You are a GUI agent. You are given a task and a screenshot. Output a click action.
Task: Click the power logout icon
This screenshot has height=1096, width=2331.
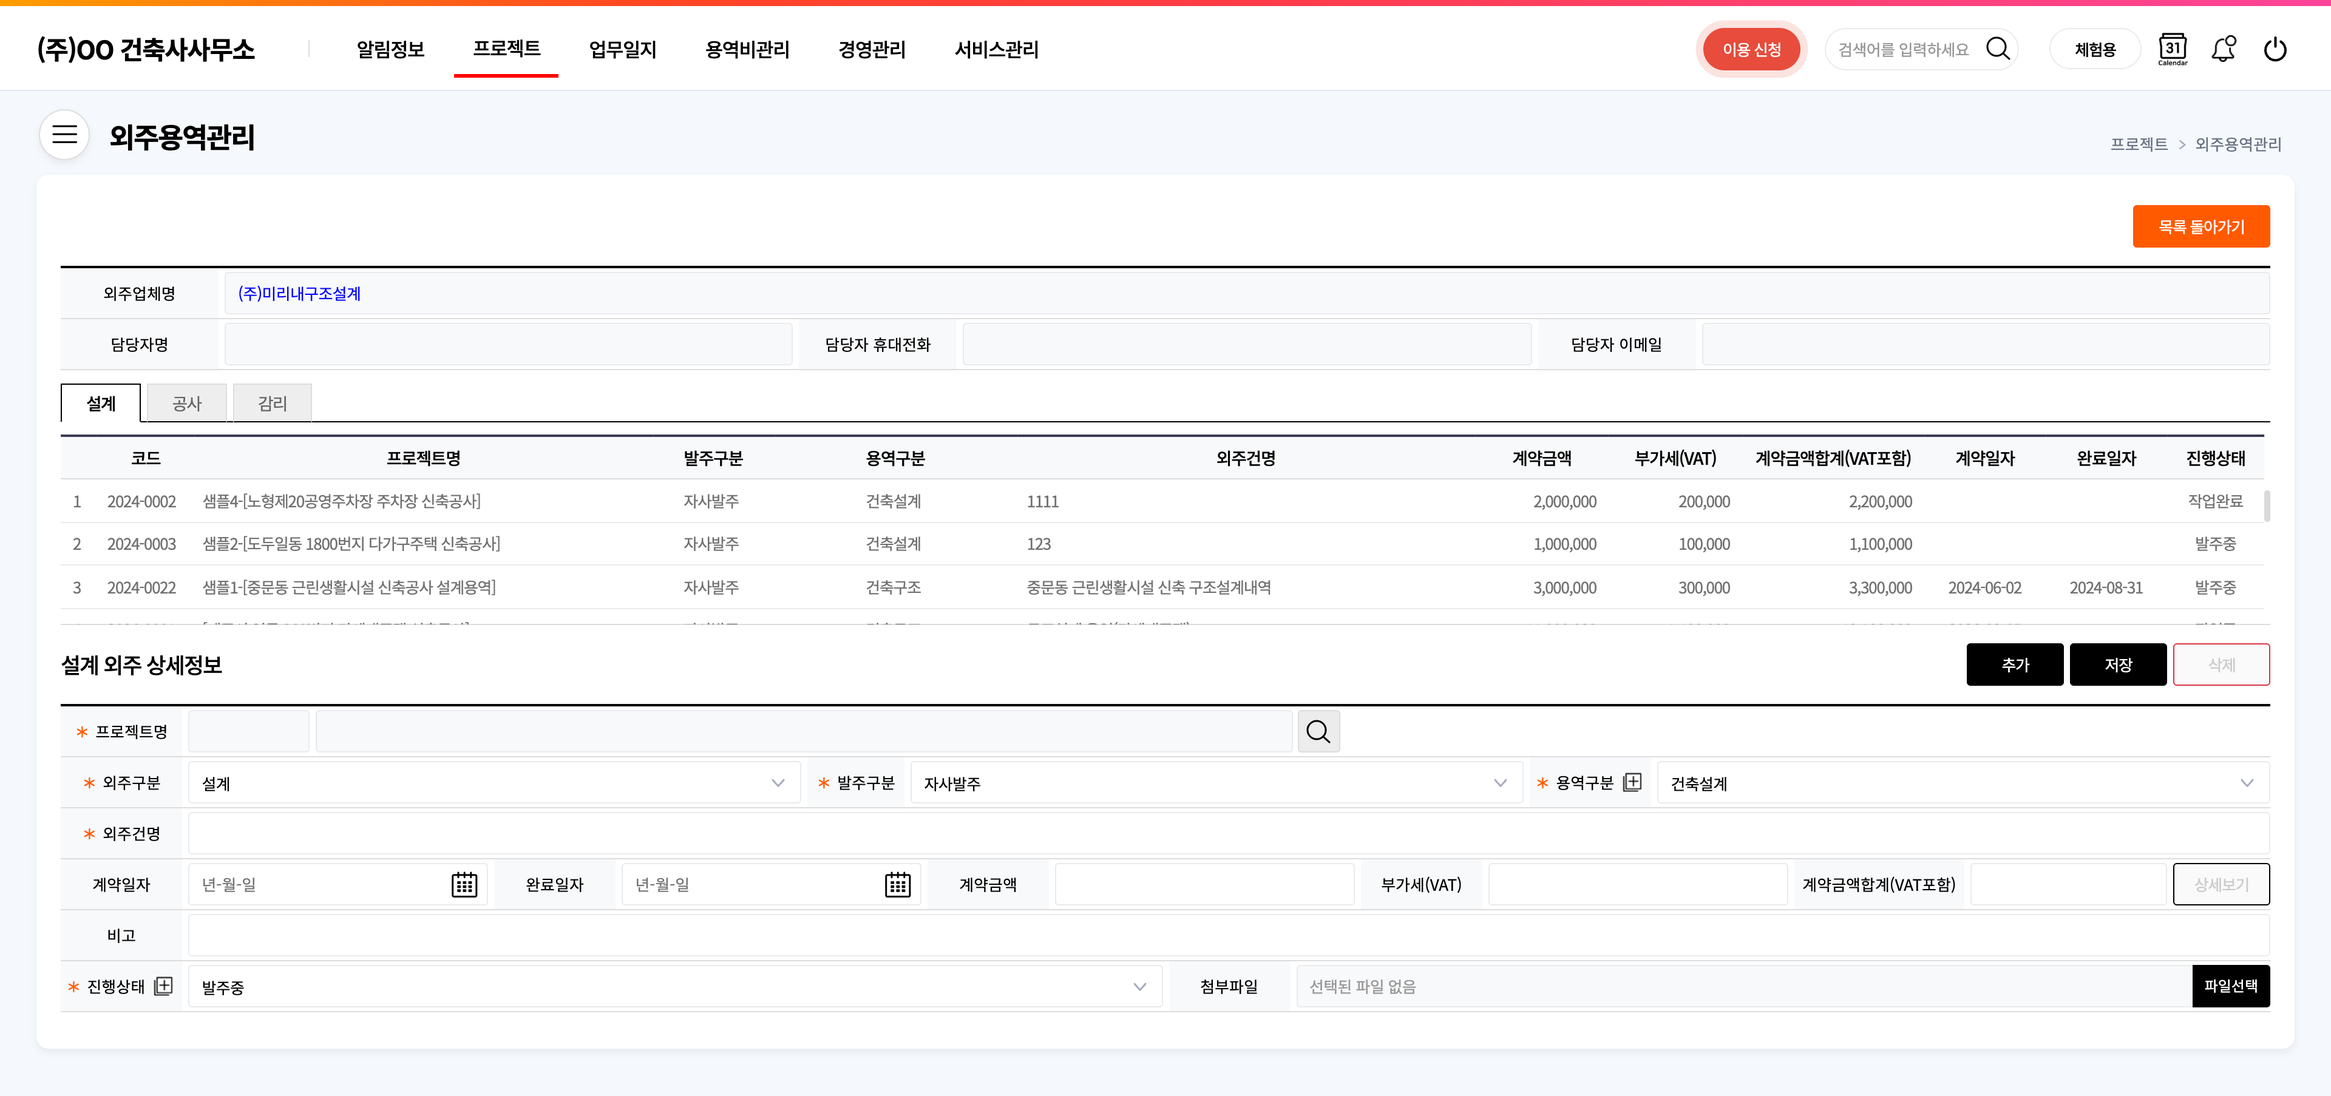coord(2275,49)
